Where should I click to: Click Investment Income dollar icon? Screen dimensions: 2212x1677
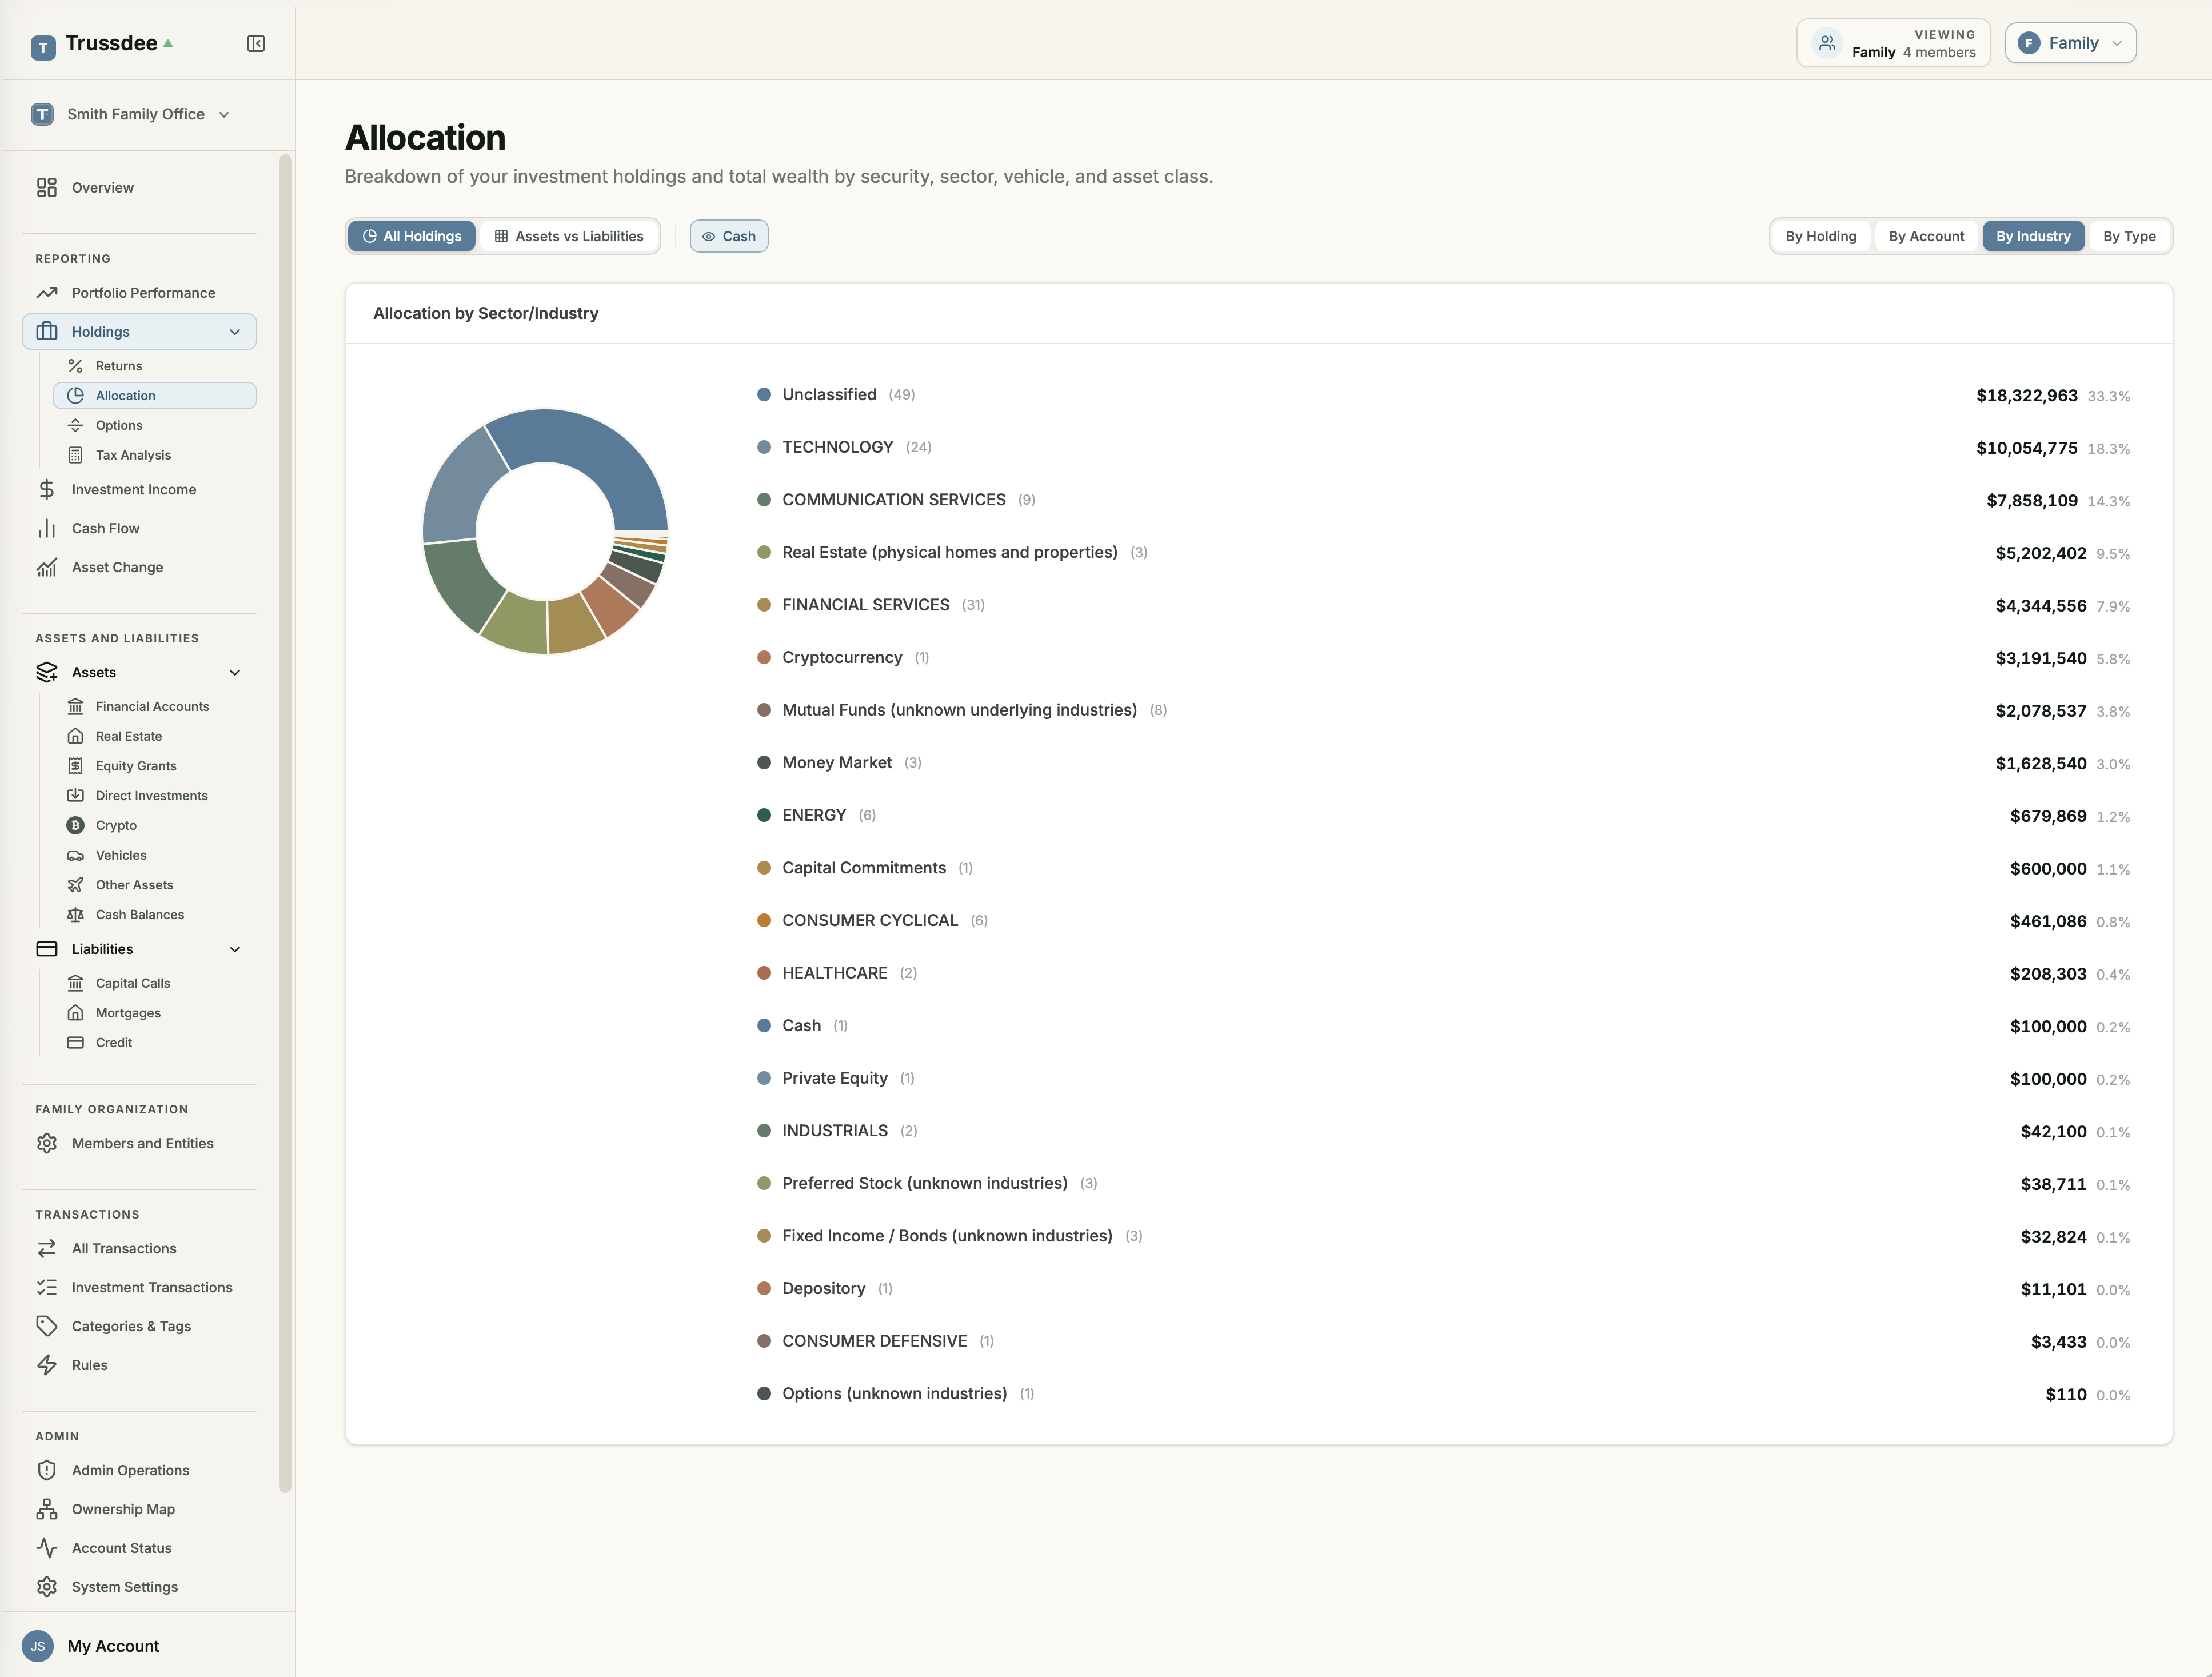click(47, 490)
